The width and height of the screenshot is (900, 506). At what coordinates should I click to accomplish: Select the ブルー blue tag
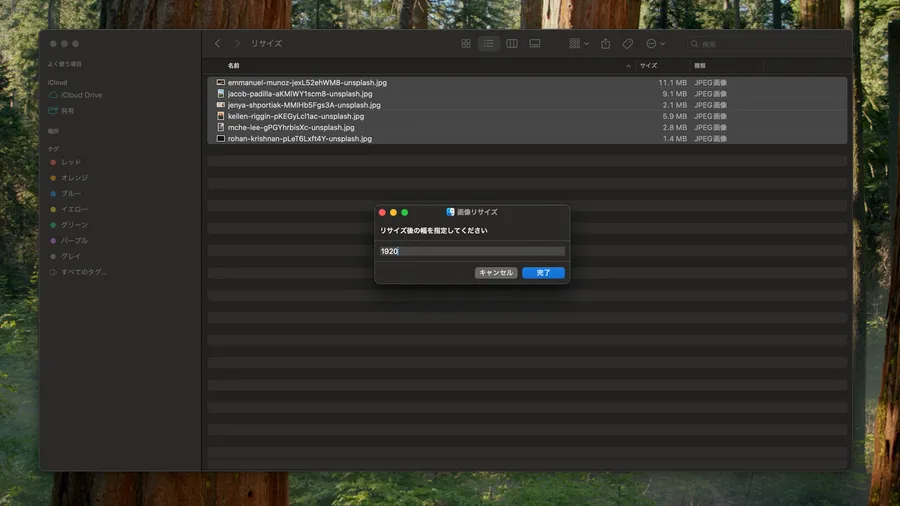tap(71, 194)
